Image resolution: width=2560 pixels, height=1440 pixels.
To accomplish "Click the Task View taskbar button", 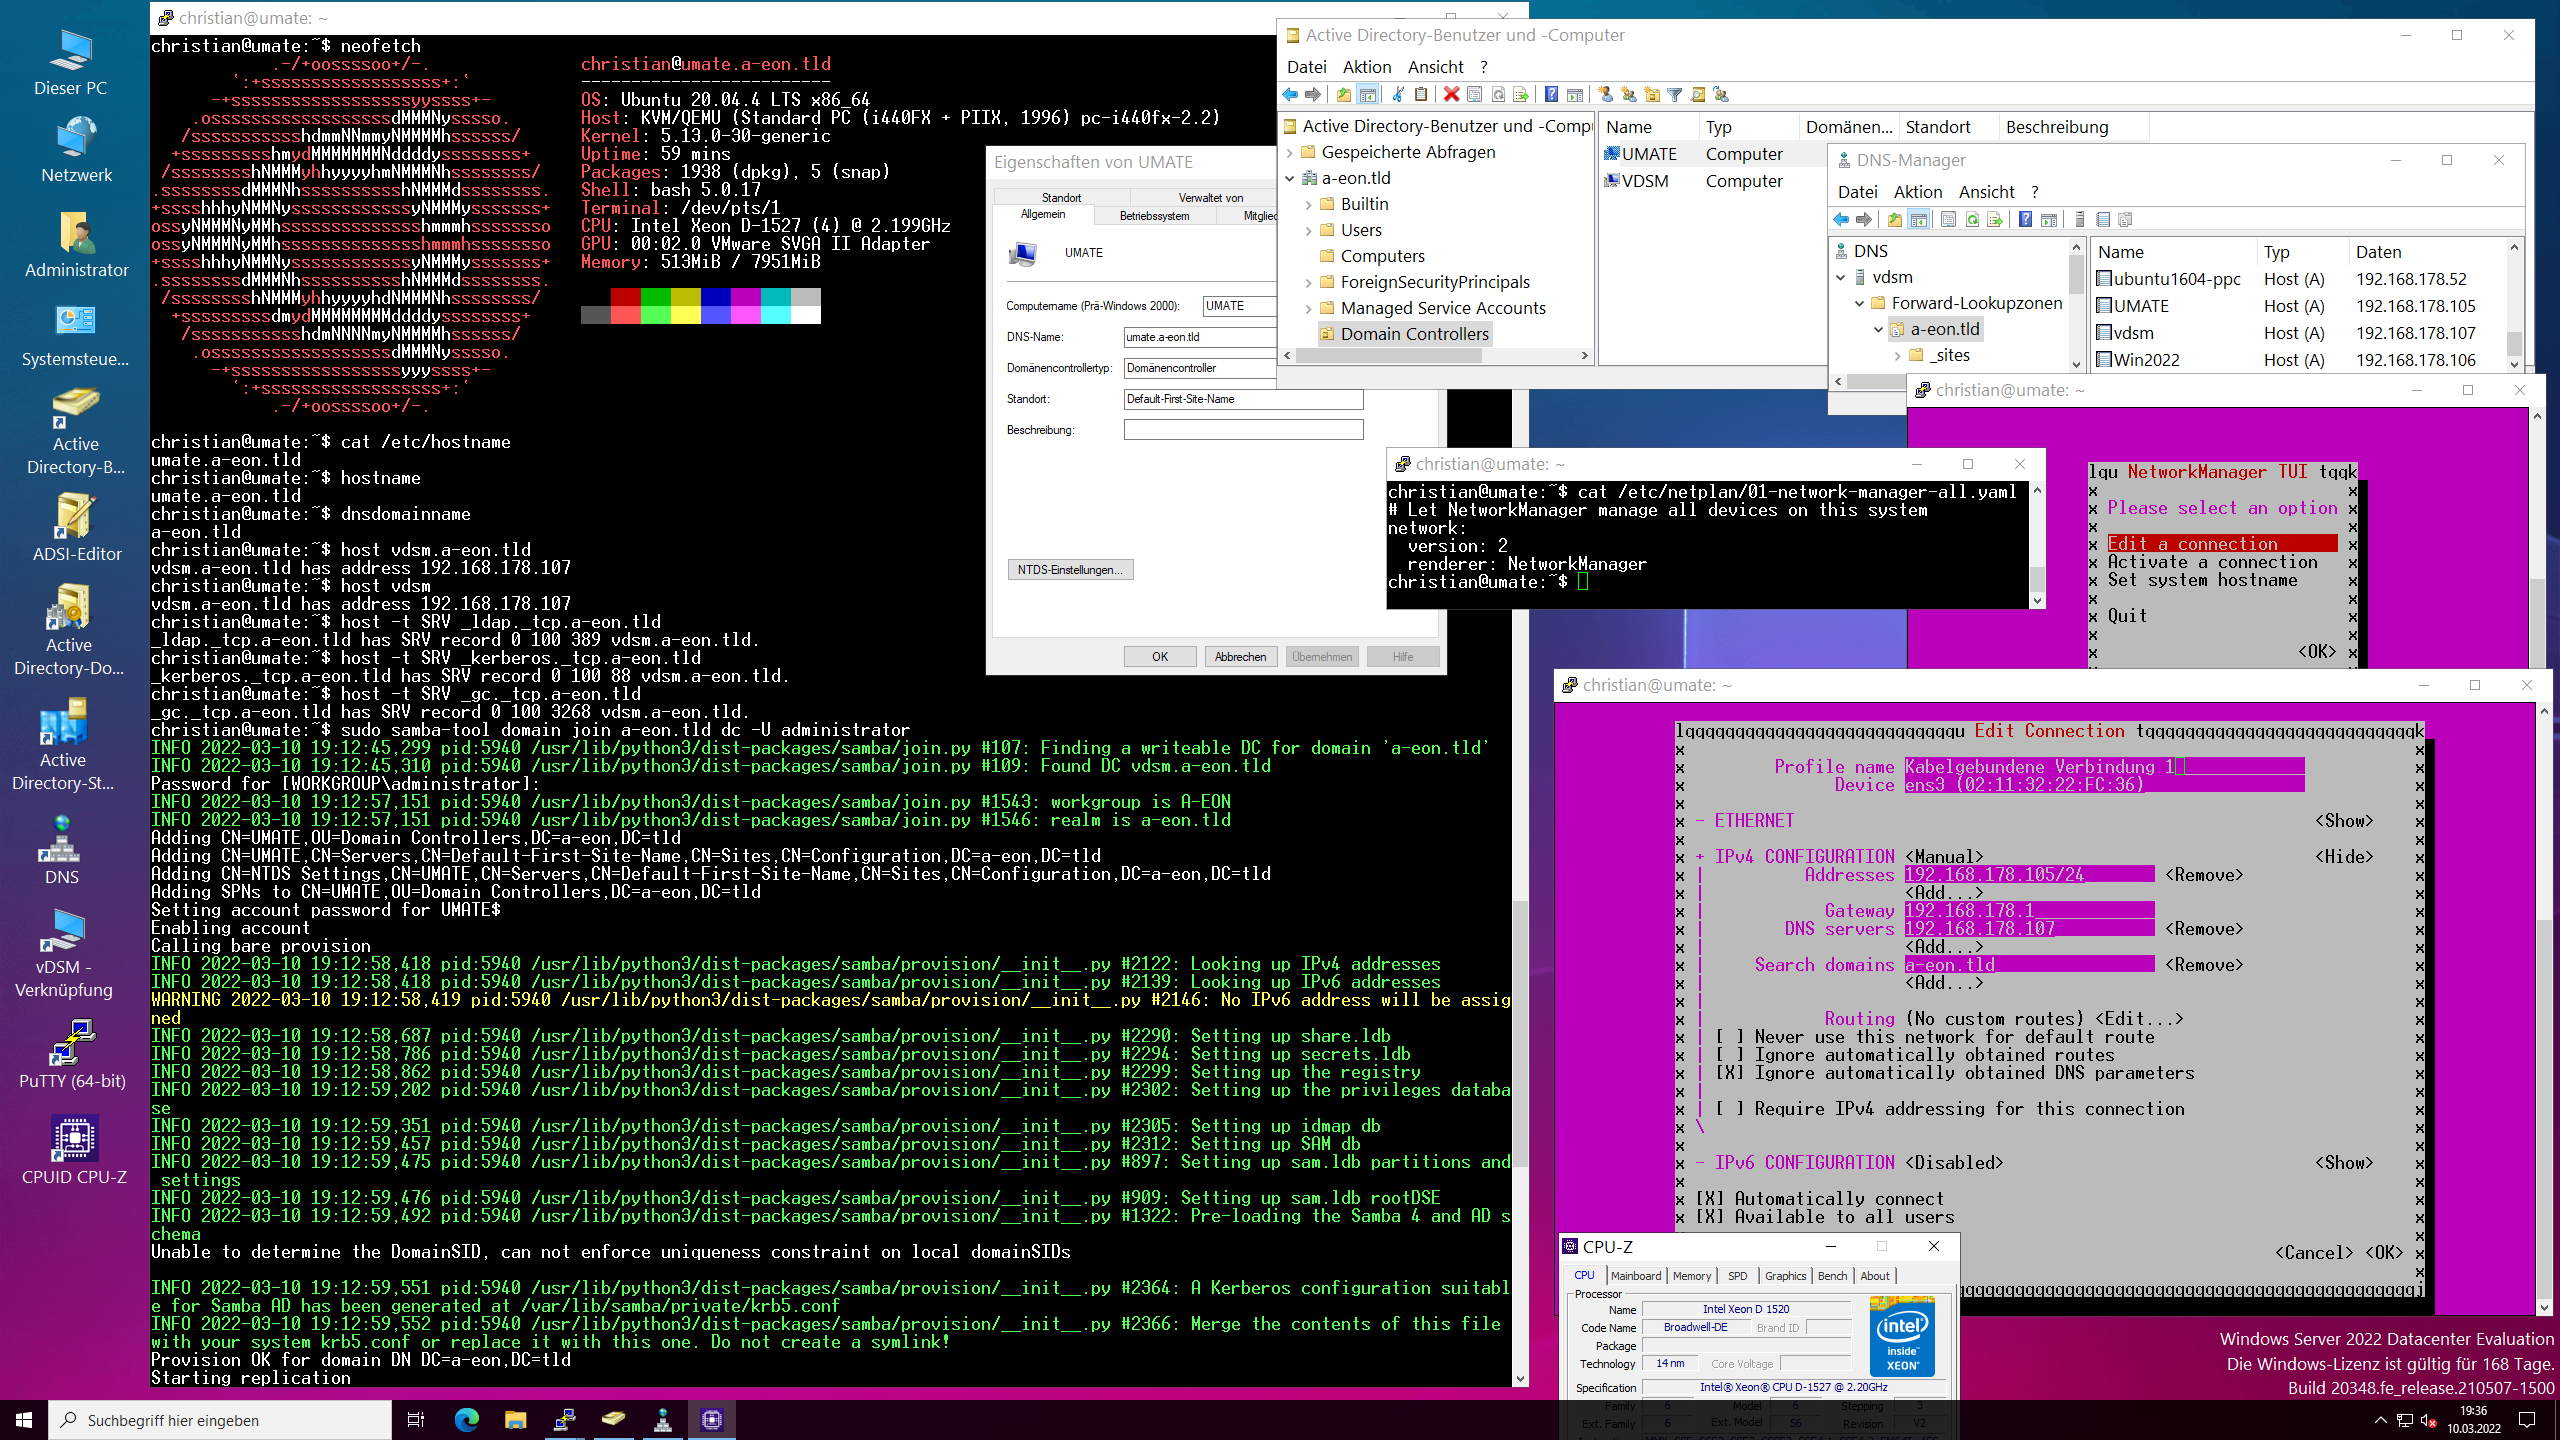I will coord(416,1419).
